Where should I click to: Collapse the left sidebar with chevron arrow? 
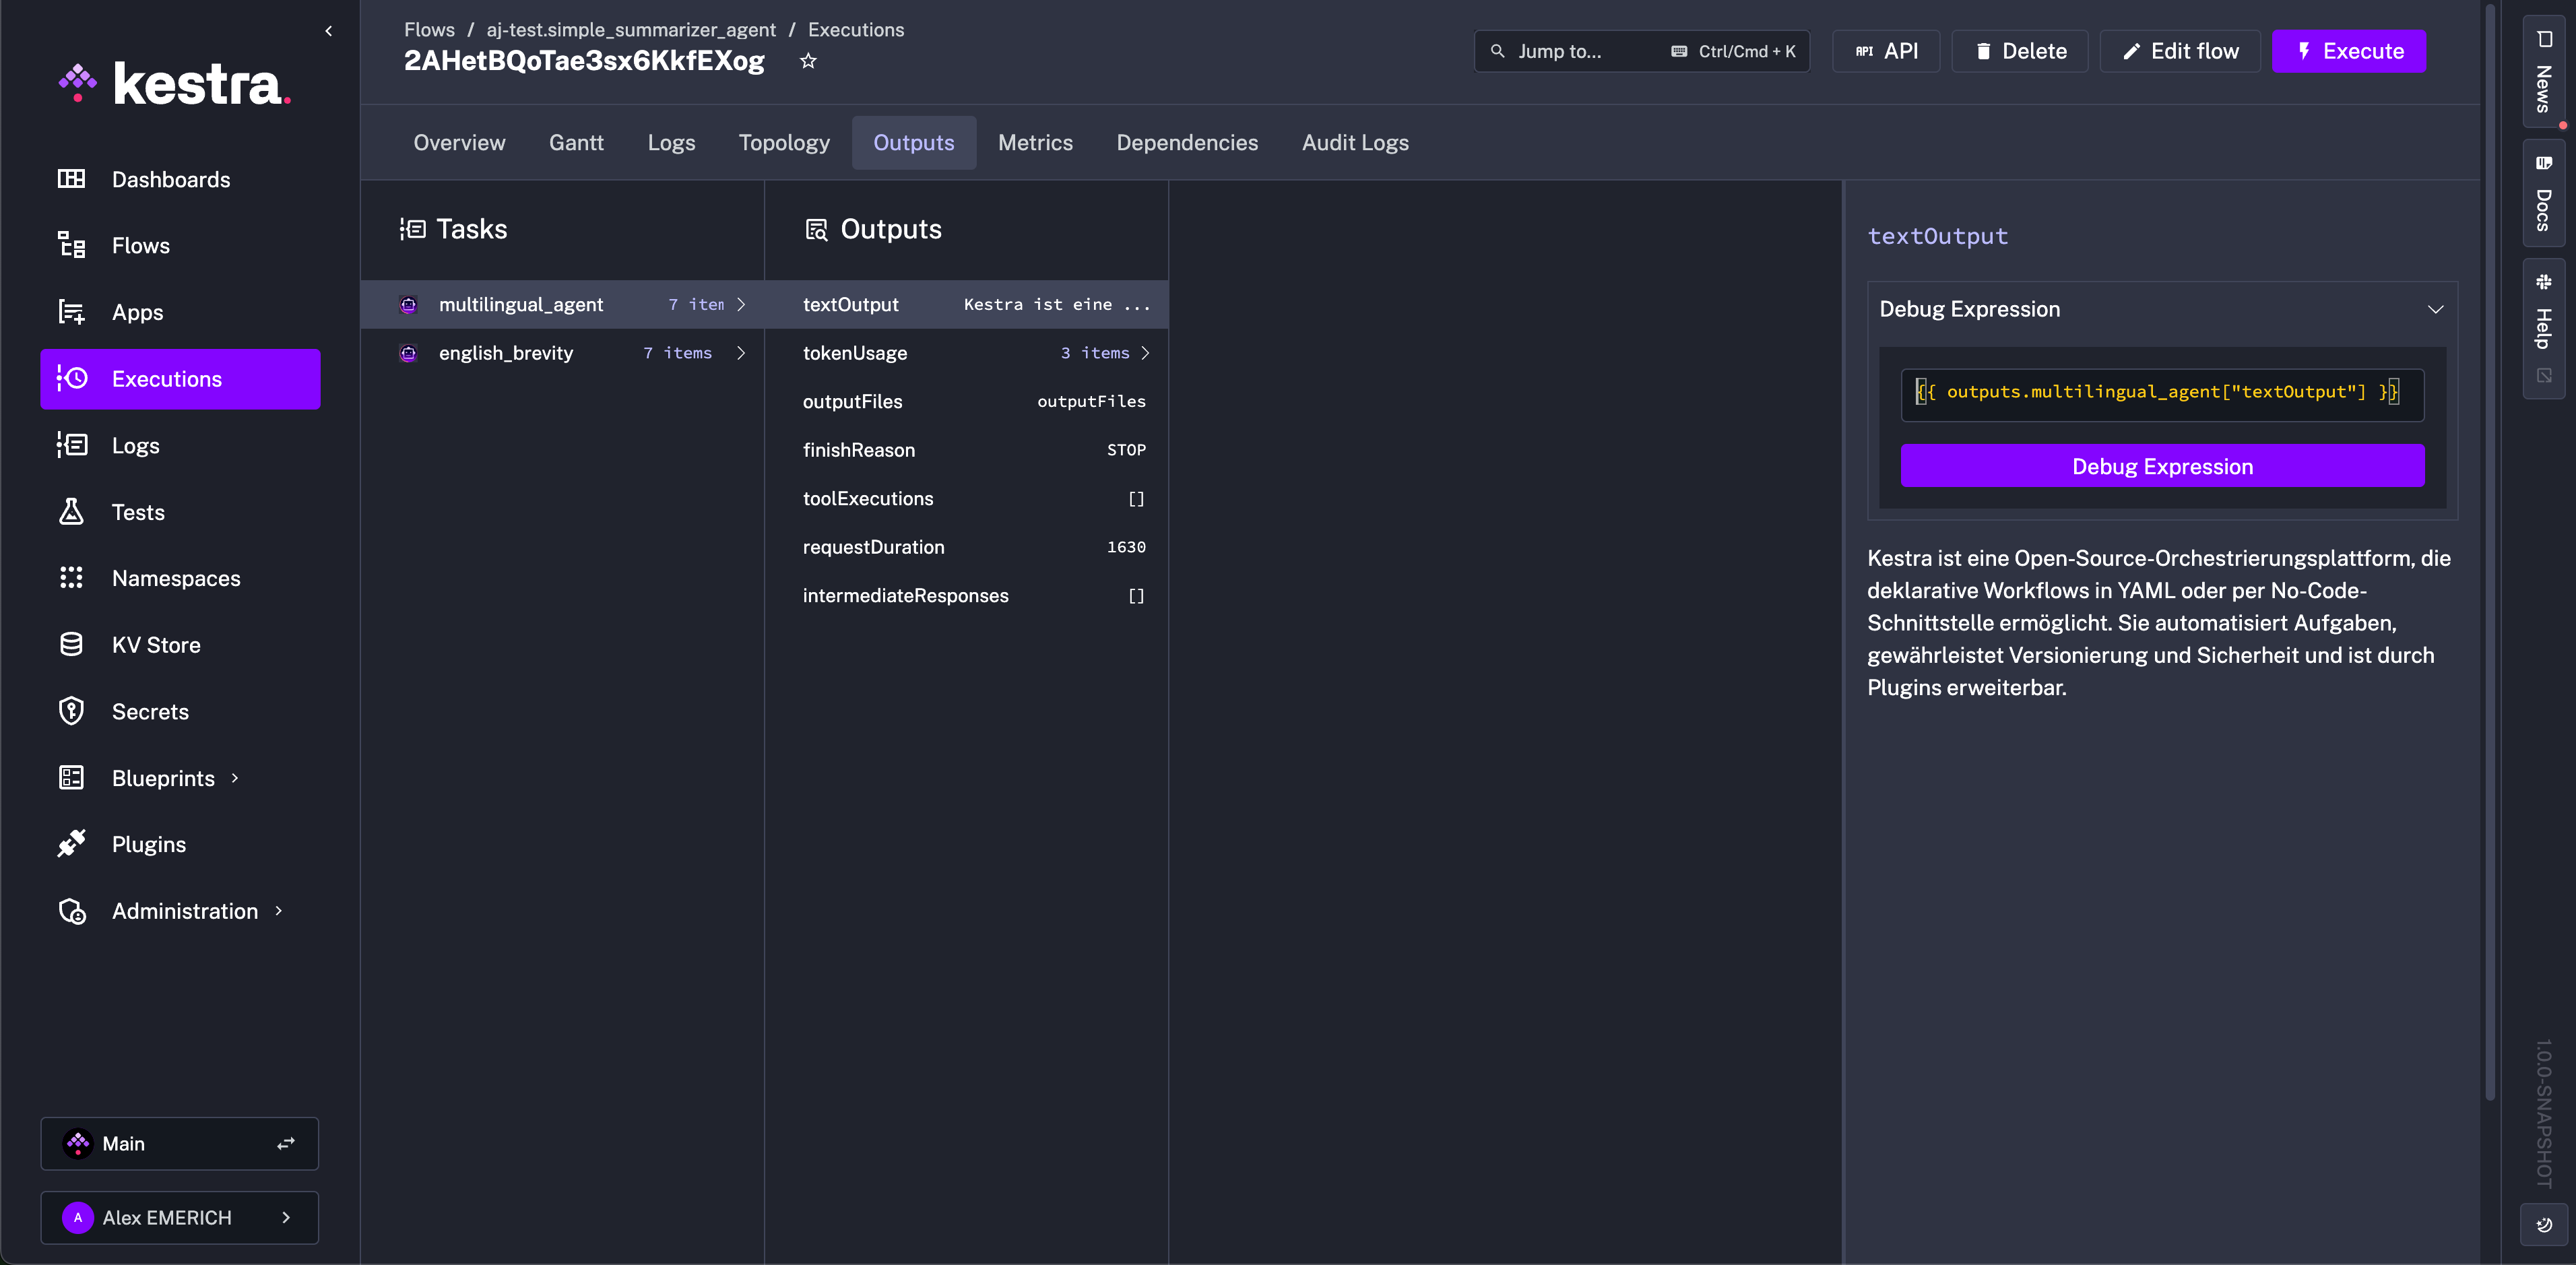pyautogui.click(x=329, y=31)
